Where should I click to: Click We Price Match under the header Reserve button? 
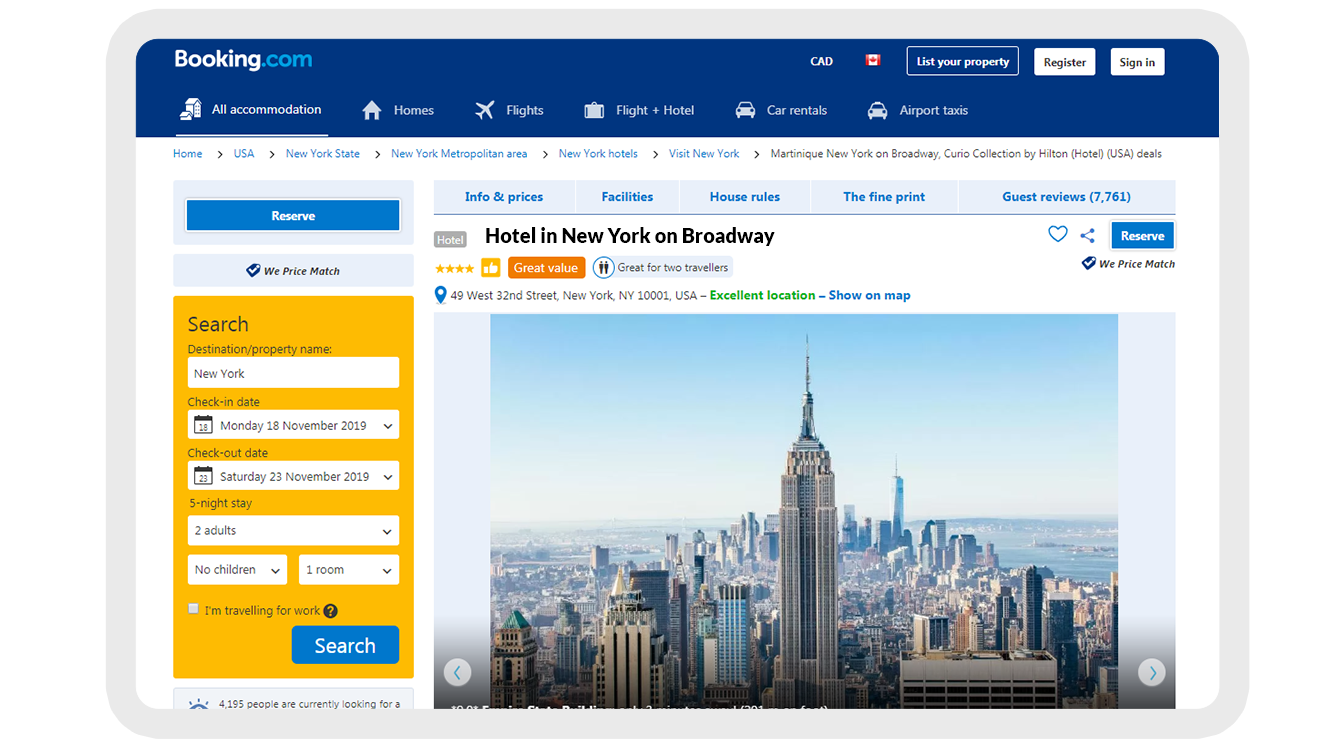(x=1128, y=264)
